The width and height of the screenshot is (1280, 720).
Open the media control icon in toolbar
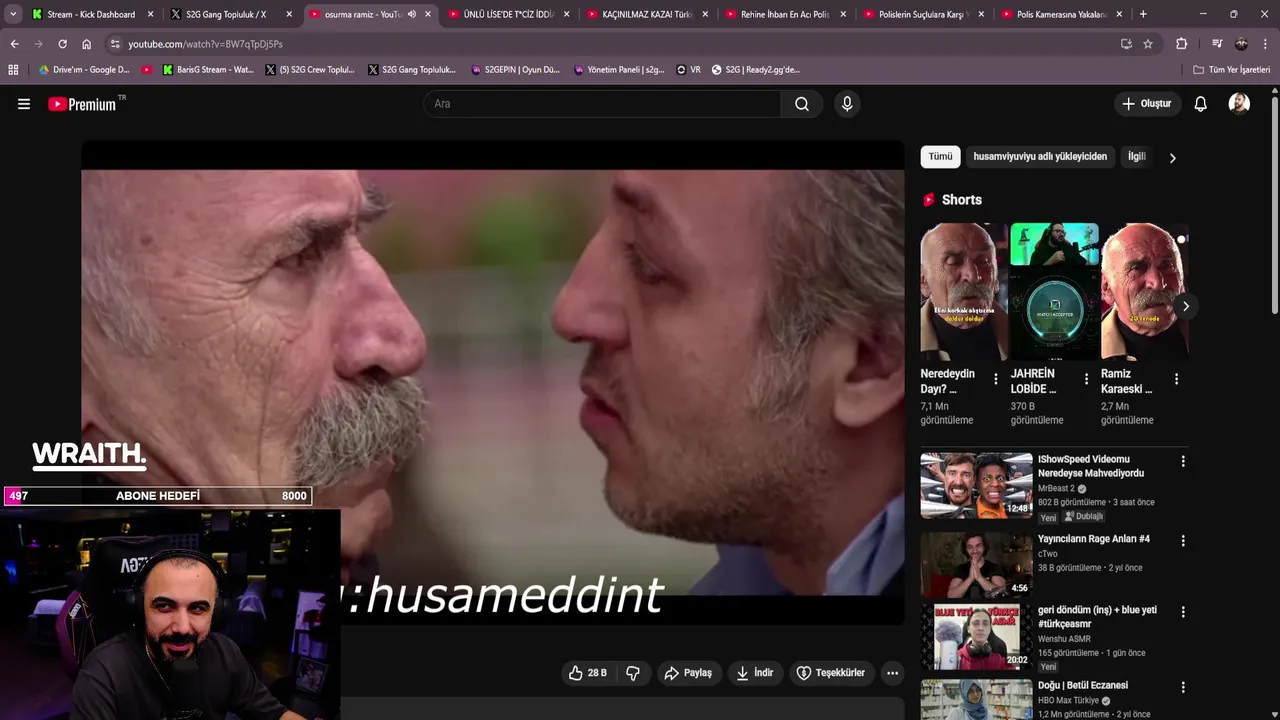1217,44
